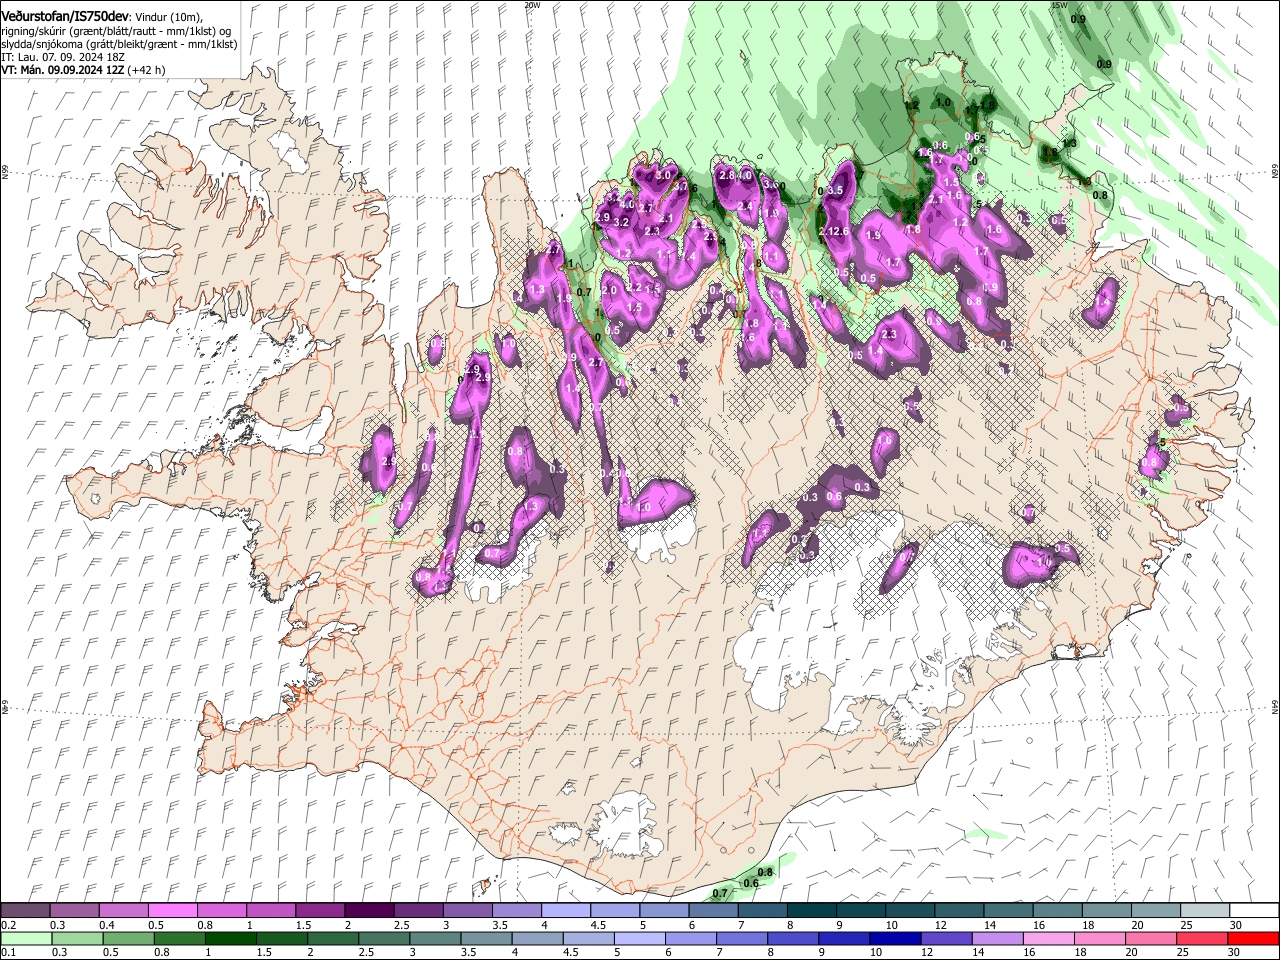Viewport: 1280px width, 960px height.
Task: Click dark purple 2 swatch in upper legend
Action: click(x=369, y=911)
